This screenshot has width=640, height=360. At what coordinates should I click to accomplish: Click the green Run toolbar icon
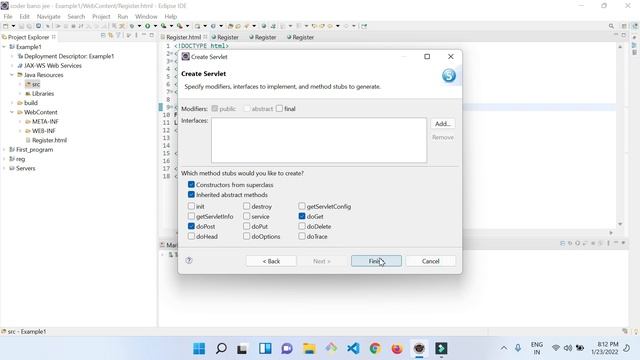pos(148,26)
